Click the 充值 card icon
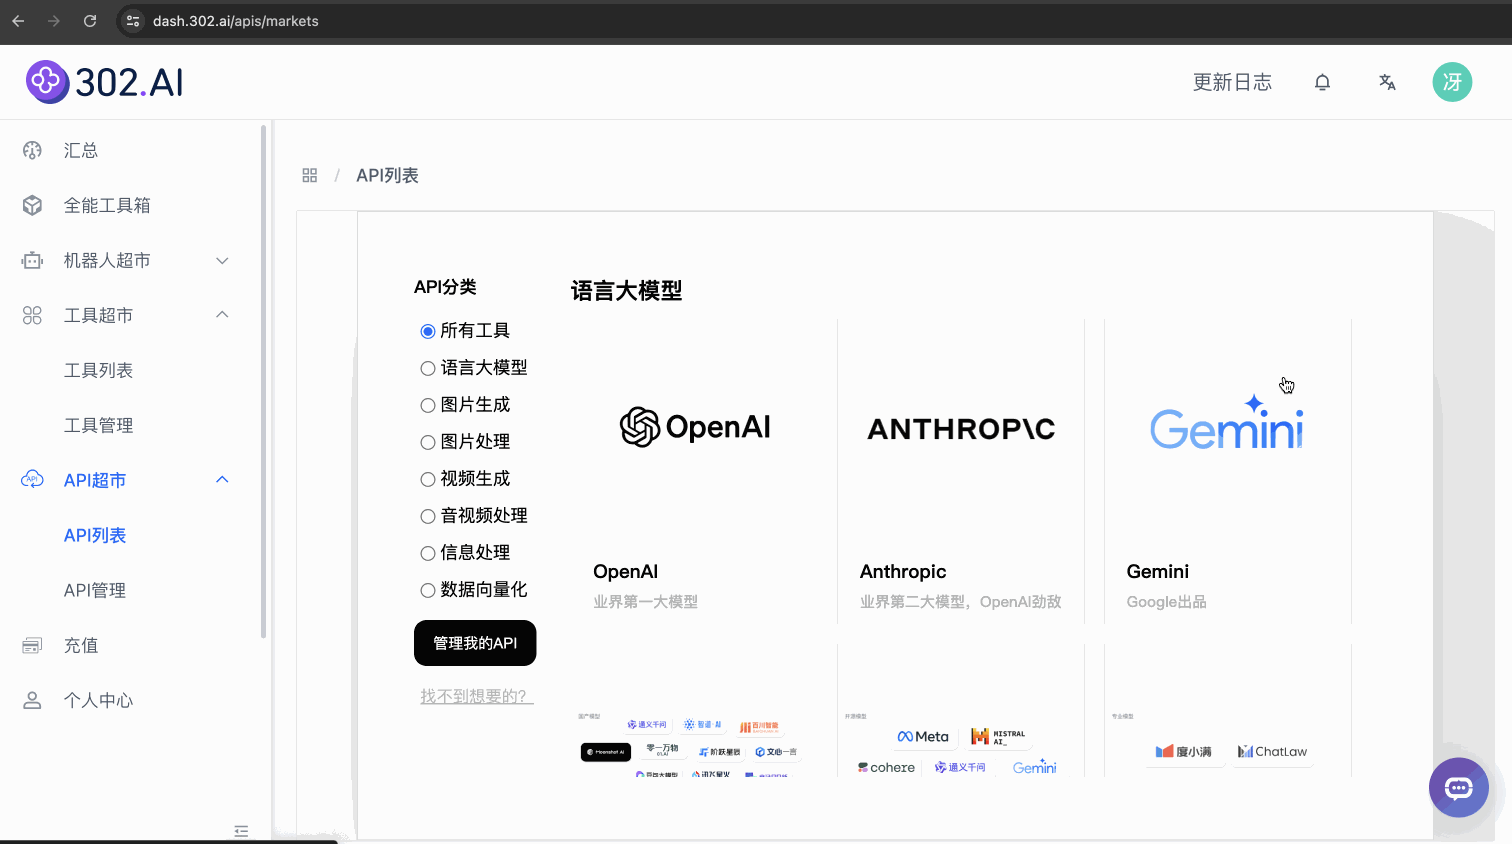The image size is (1512, 844). [32, 645]
